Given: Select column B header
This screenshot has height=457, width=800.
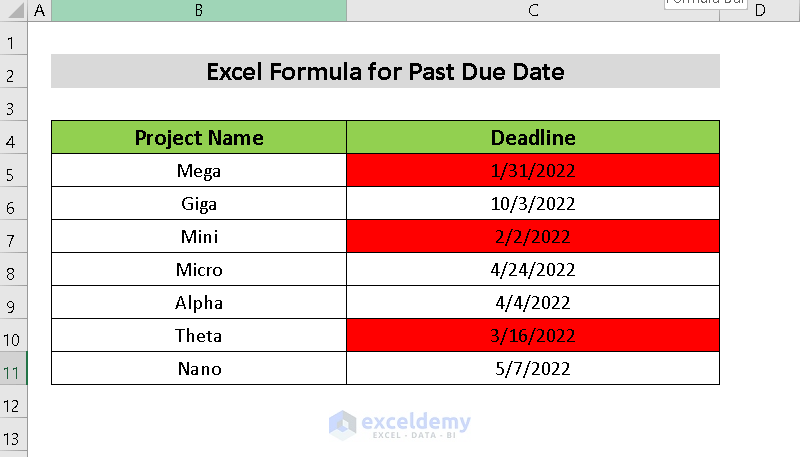Looking at the screenshot, I should [199, 10].
